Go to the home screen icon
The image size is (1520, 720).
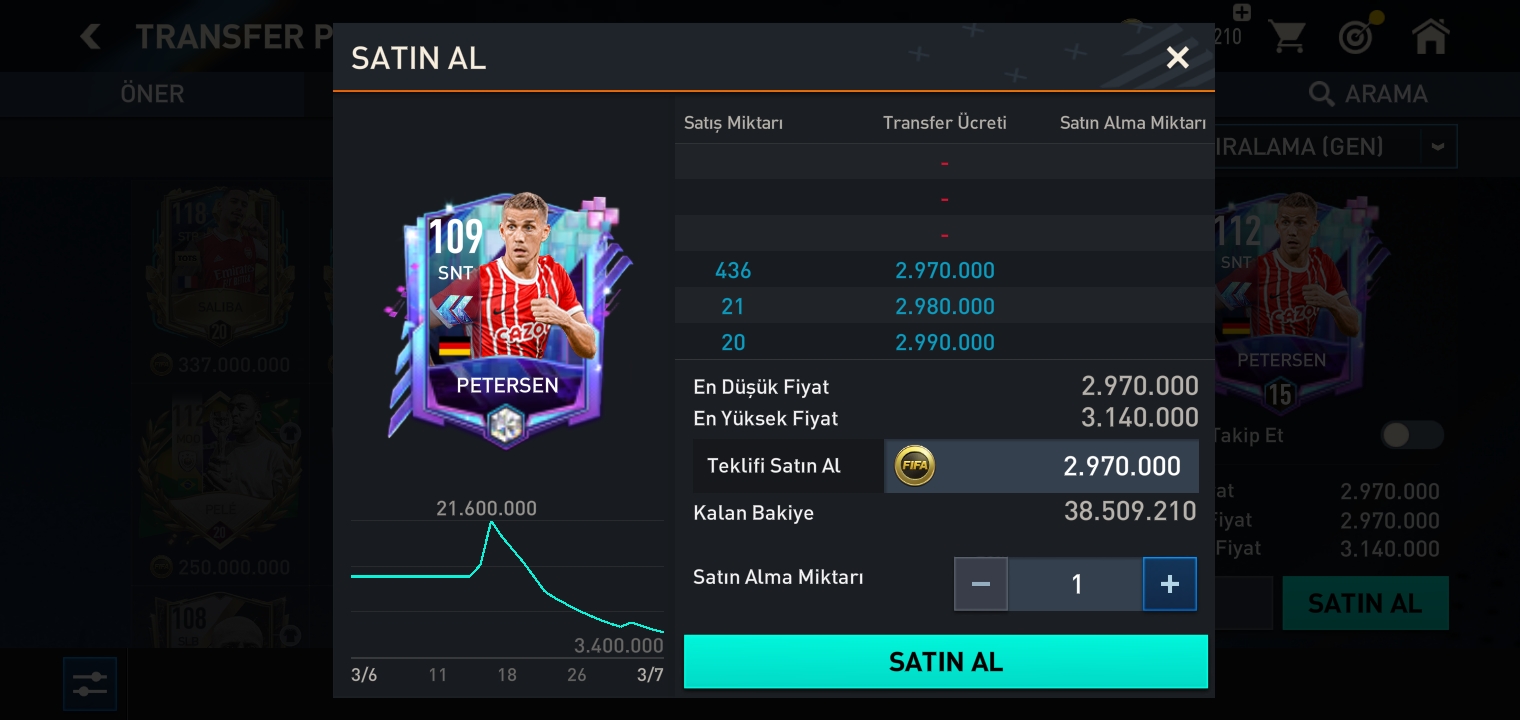(x=1430, y=37)
